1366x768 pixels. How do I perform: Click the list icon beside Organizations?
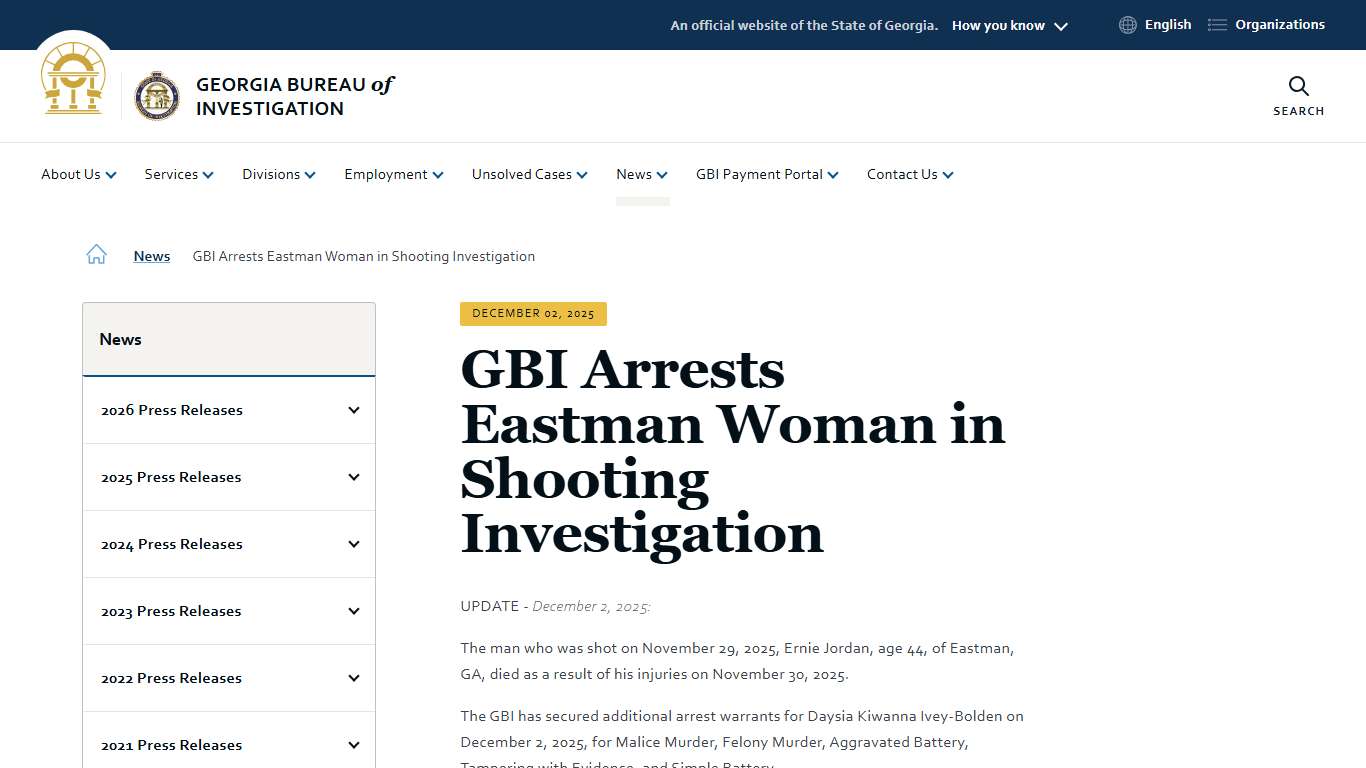point(1216,24)
